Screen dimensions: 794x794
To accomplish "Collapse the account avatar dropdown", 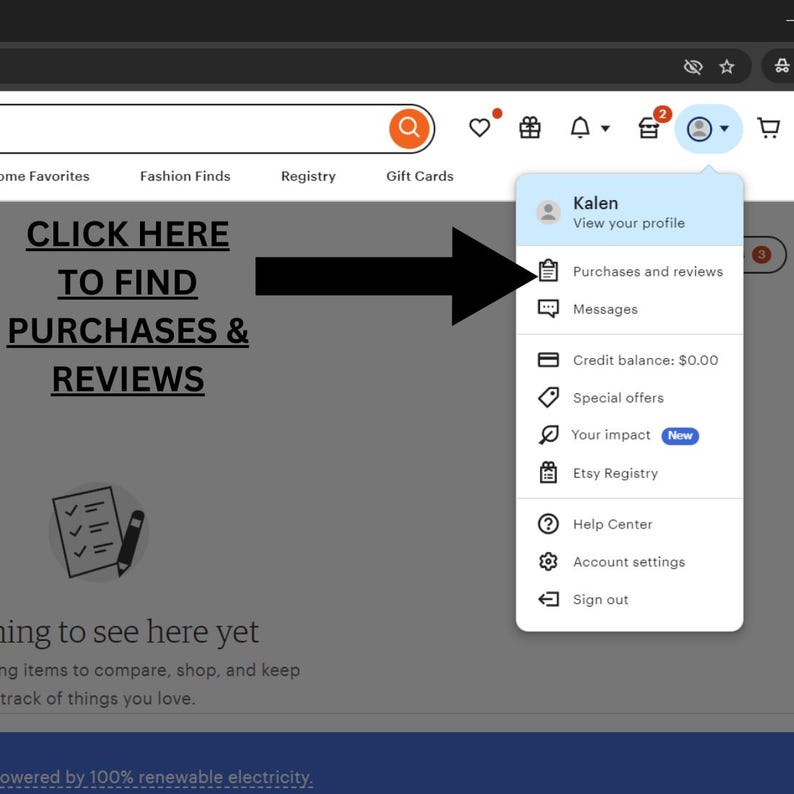I will [708, 129].
